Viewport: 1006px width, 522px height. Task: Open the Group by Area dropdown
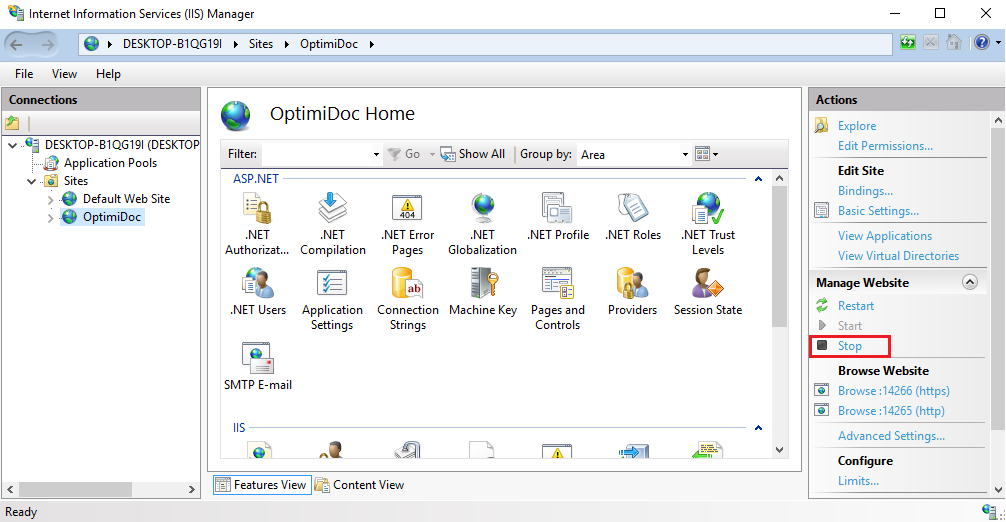[685, 155]
